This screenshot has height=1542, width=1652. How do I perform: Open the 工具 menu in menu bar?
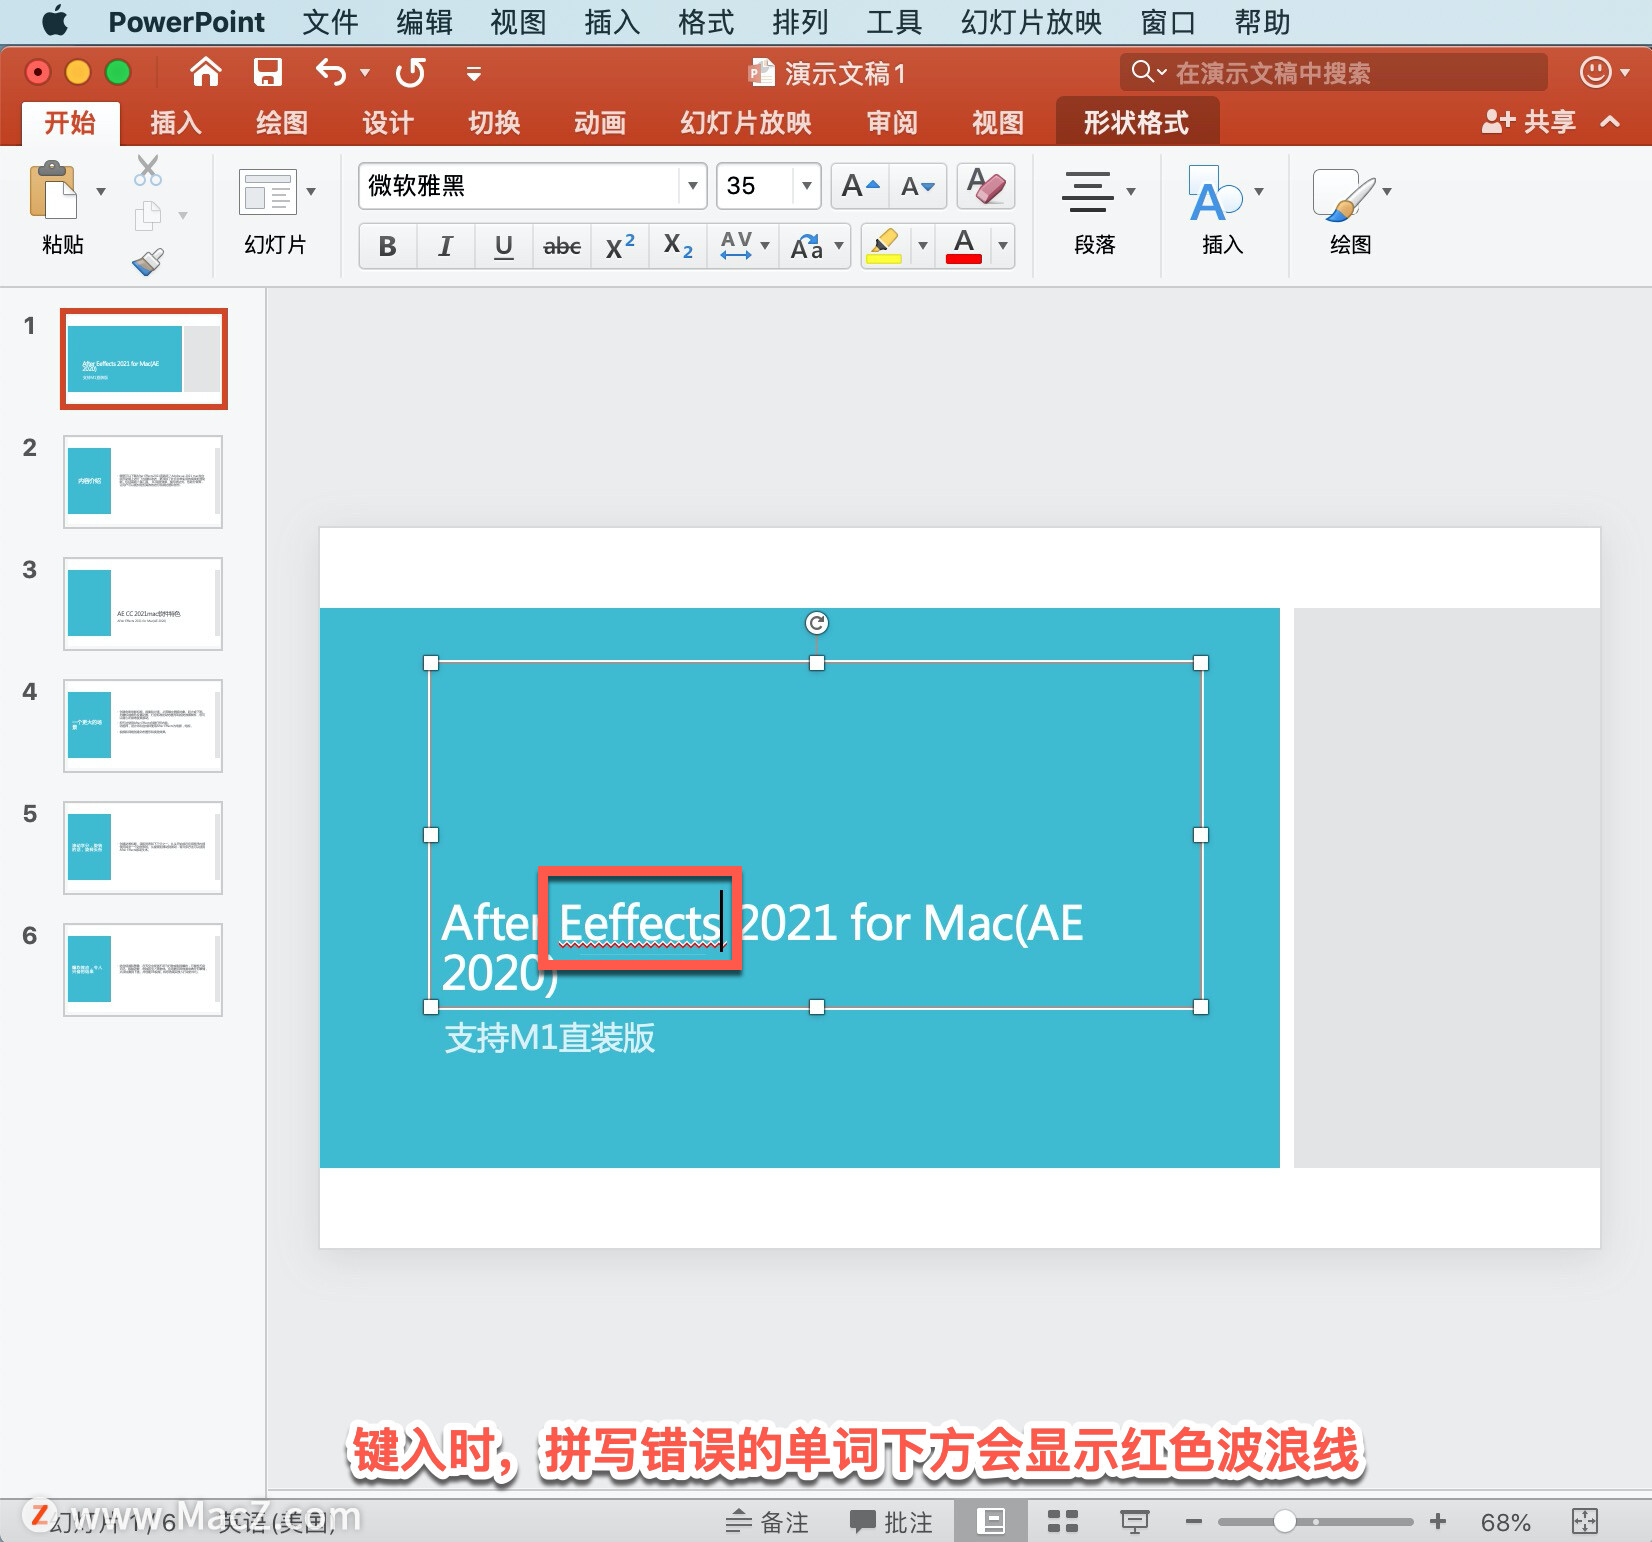(894, 22)
